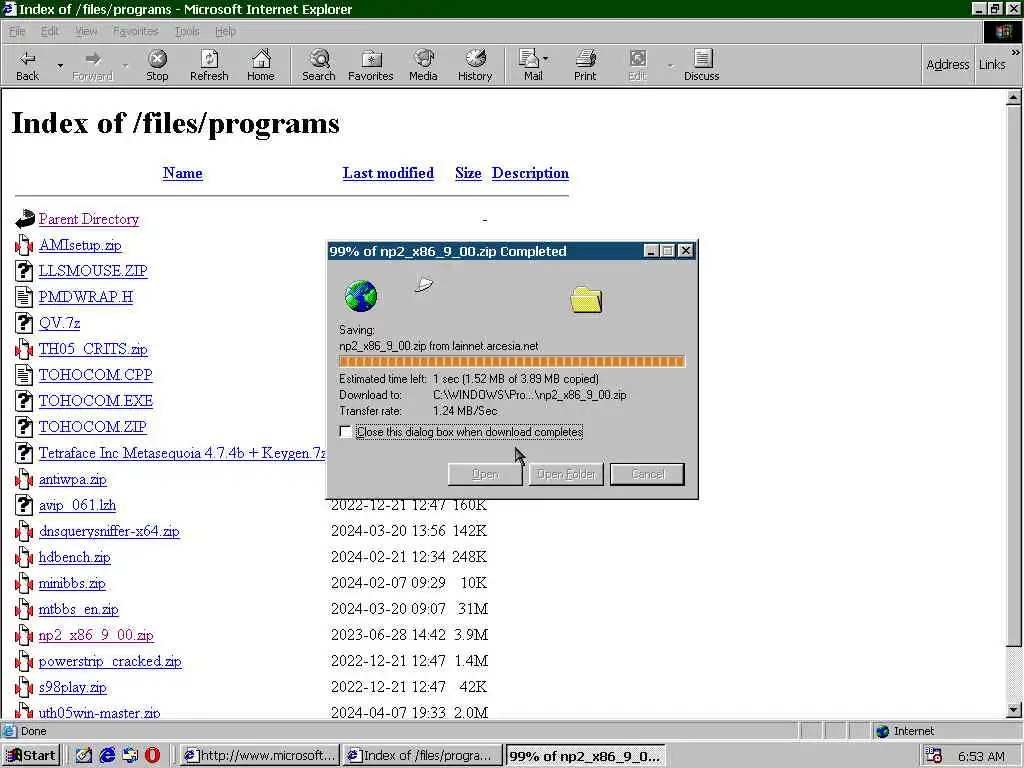Click third quick launch desktop icon
Viewport: 1024px width, 768px height.
pos(130,756)
